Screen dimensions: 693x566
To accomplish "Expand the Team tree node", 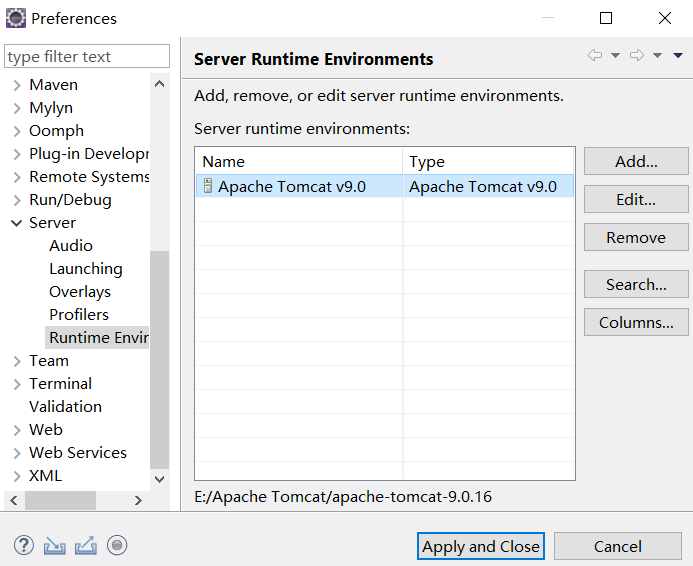I will click(x=17, y=361).
